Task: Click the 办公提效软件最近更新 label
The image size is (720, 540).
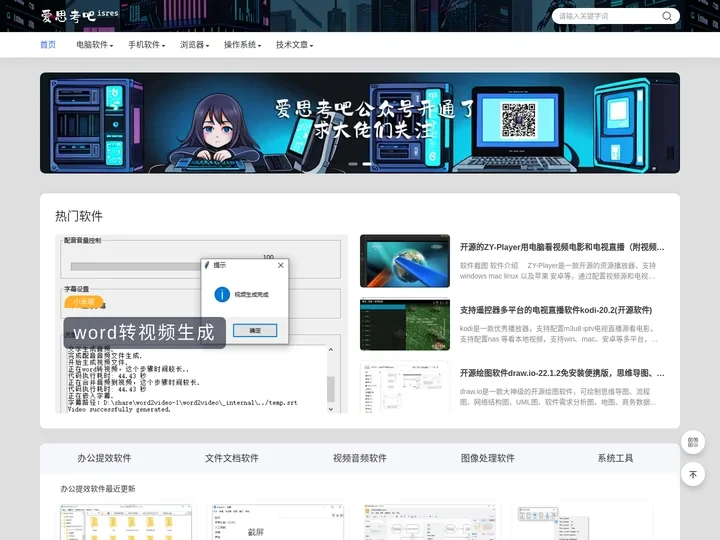Action: tap(98, 489)
